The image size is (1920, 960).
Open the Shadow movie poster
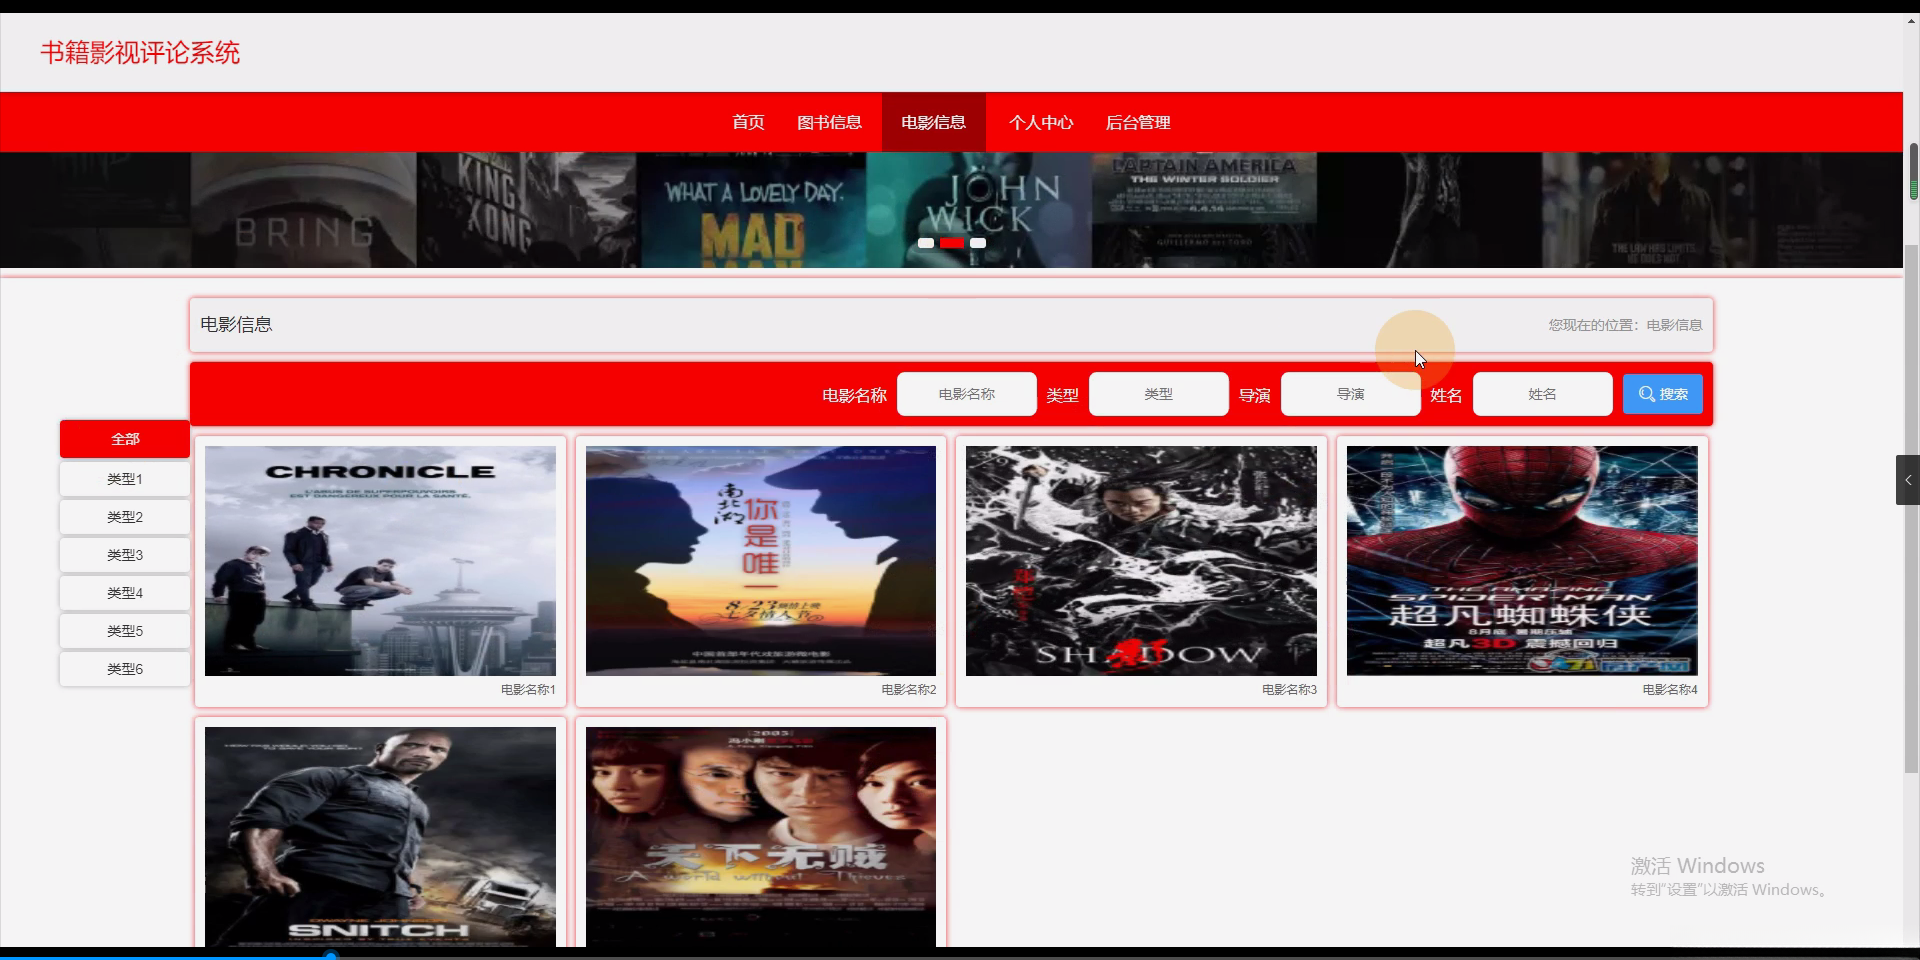(1141, 561)
